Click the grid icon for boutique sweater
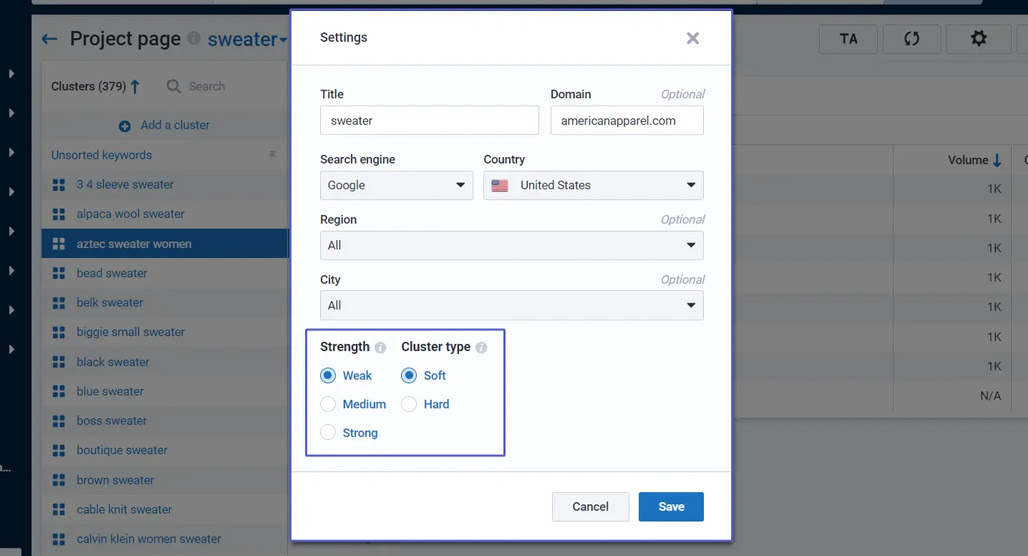This screenshot has width=1028, height=556. pos(58,450)
